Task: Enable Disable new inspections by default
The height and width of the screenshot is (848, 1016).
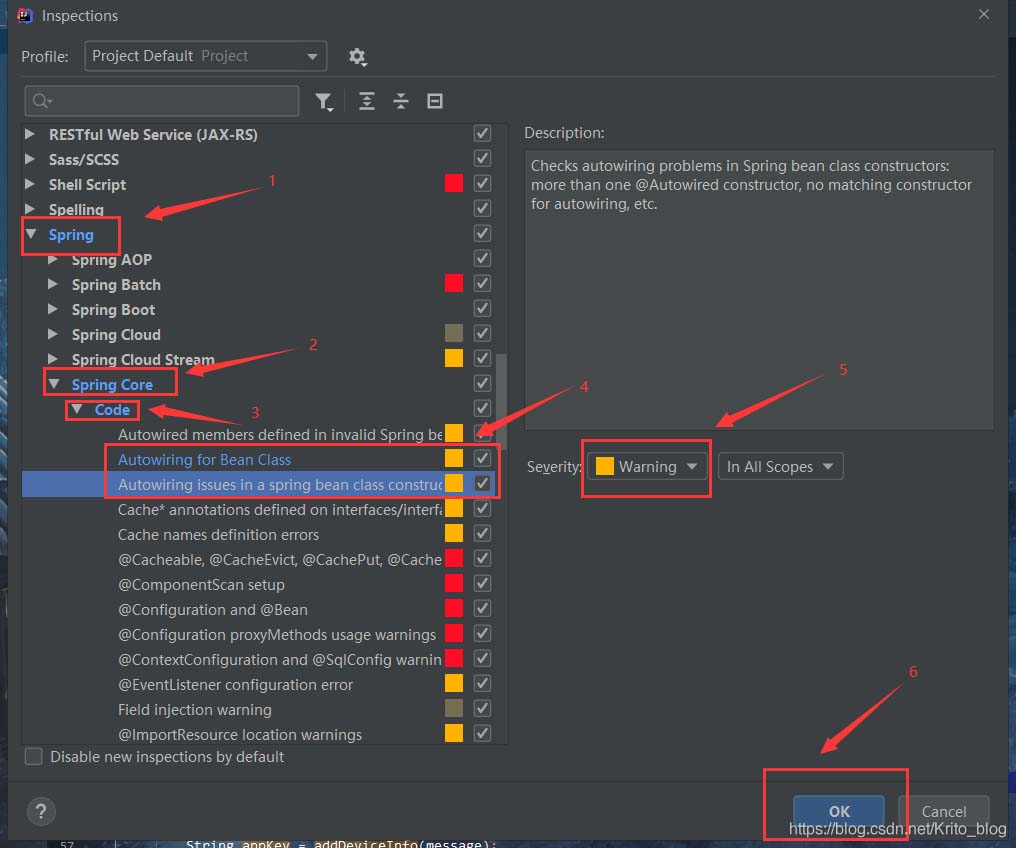Action: point(34,757)
